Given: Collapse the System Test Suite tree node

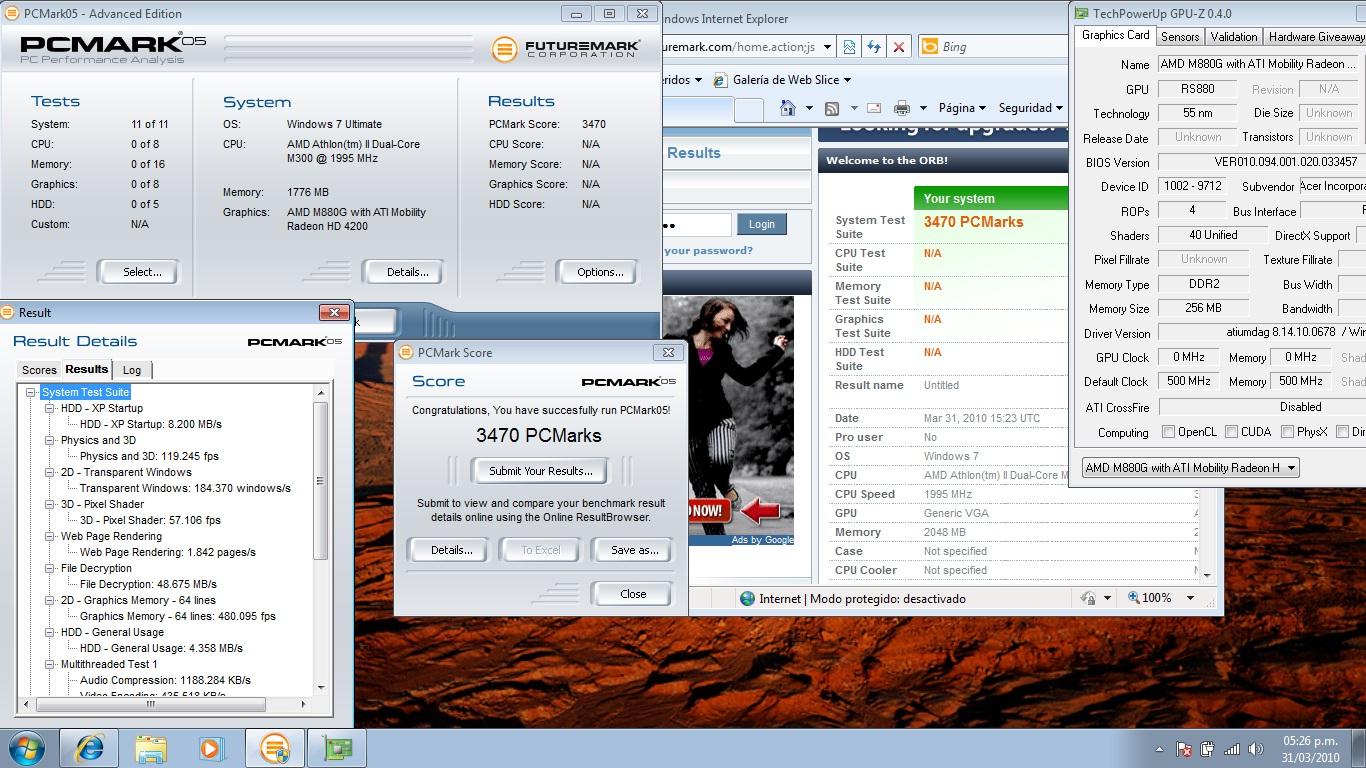Looking at the screenshot, I should (x=31, y=392).
